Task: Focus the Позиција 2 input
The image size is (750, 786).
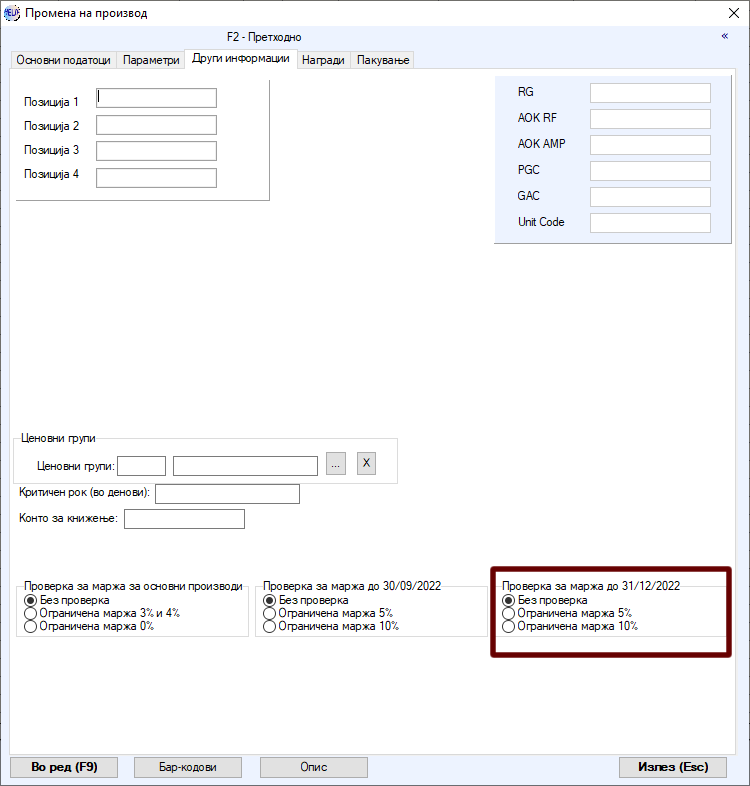Action: point(156,125)
